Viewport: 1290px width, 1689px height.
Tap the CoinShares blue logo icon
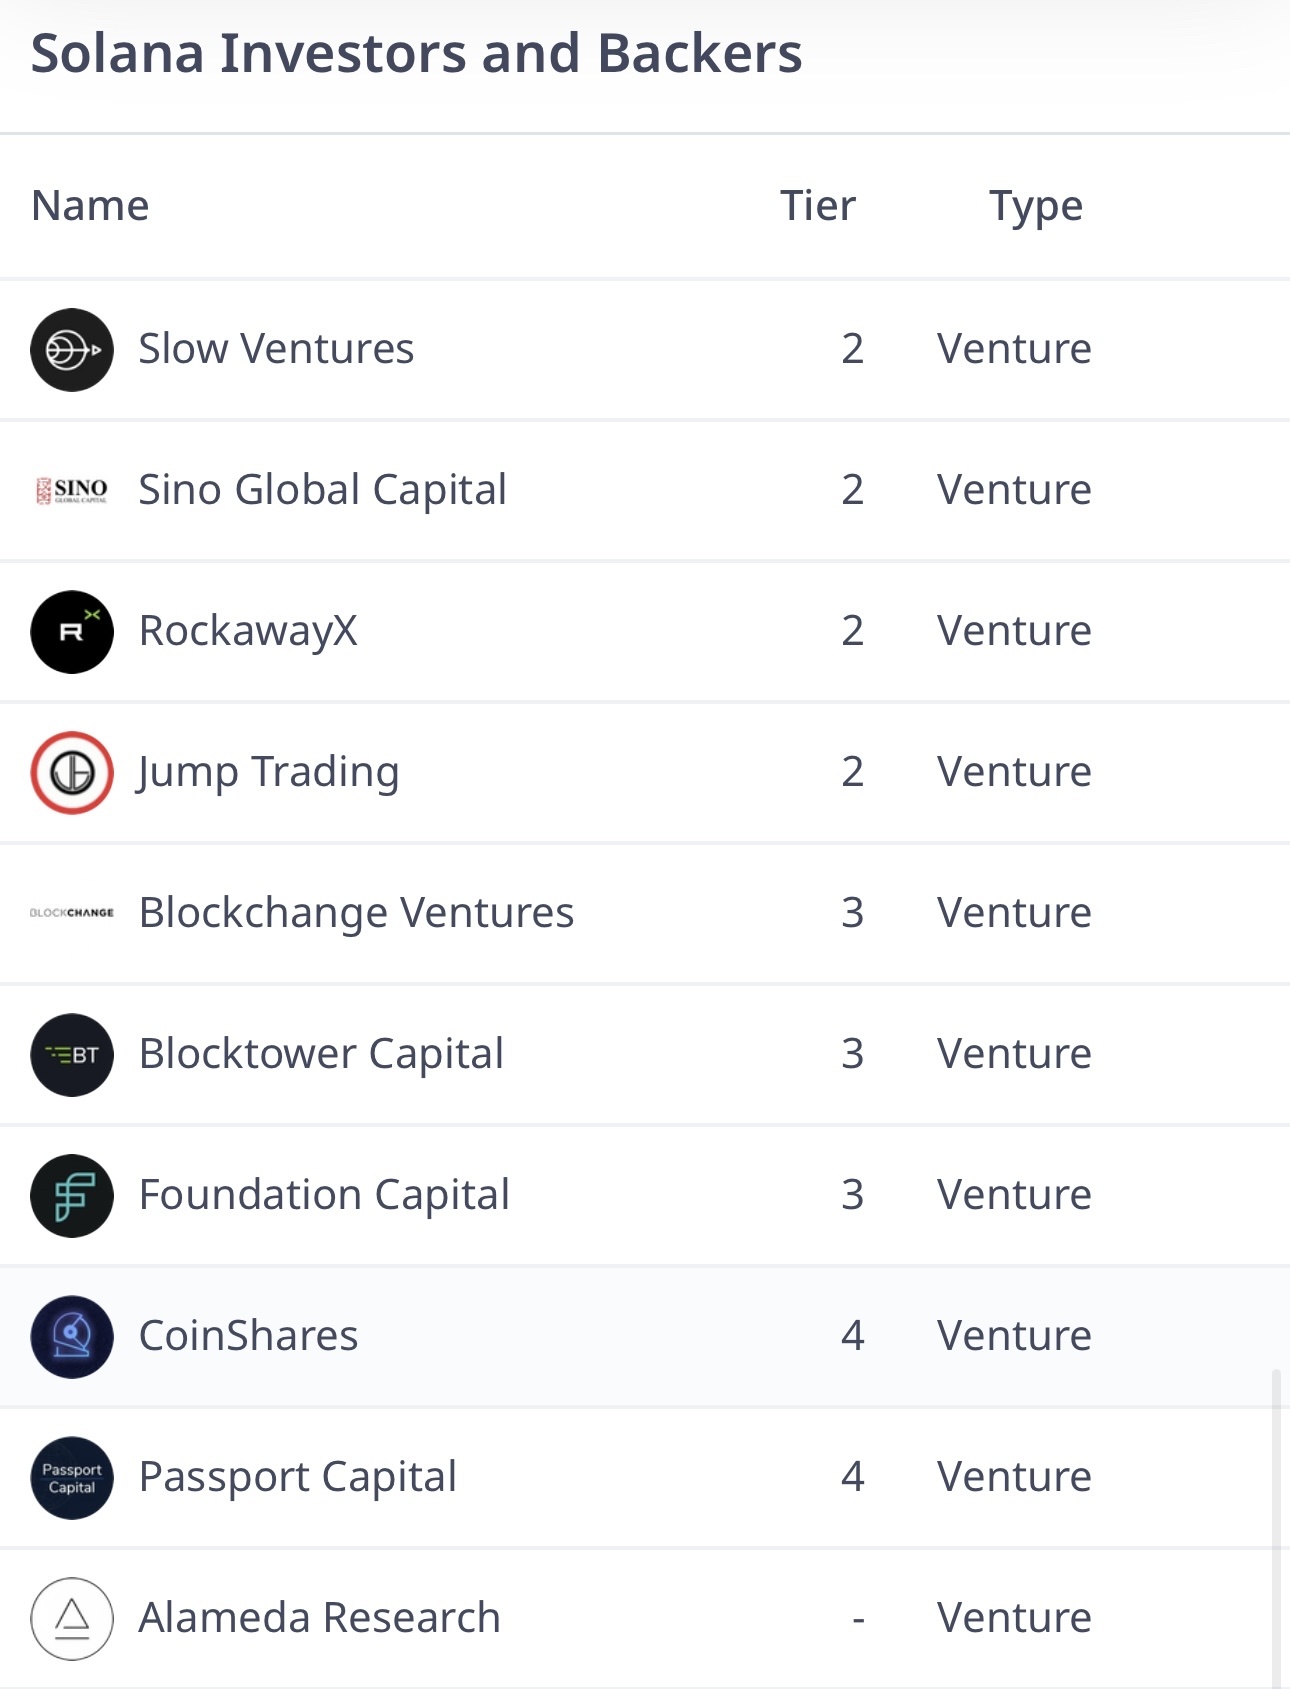[72, 1337]
